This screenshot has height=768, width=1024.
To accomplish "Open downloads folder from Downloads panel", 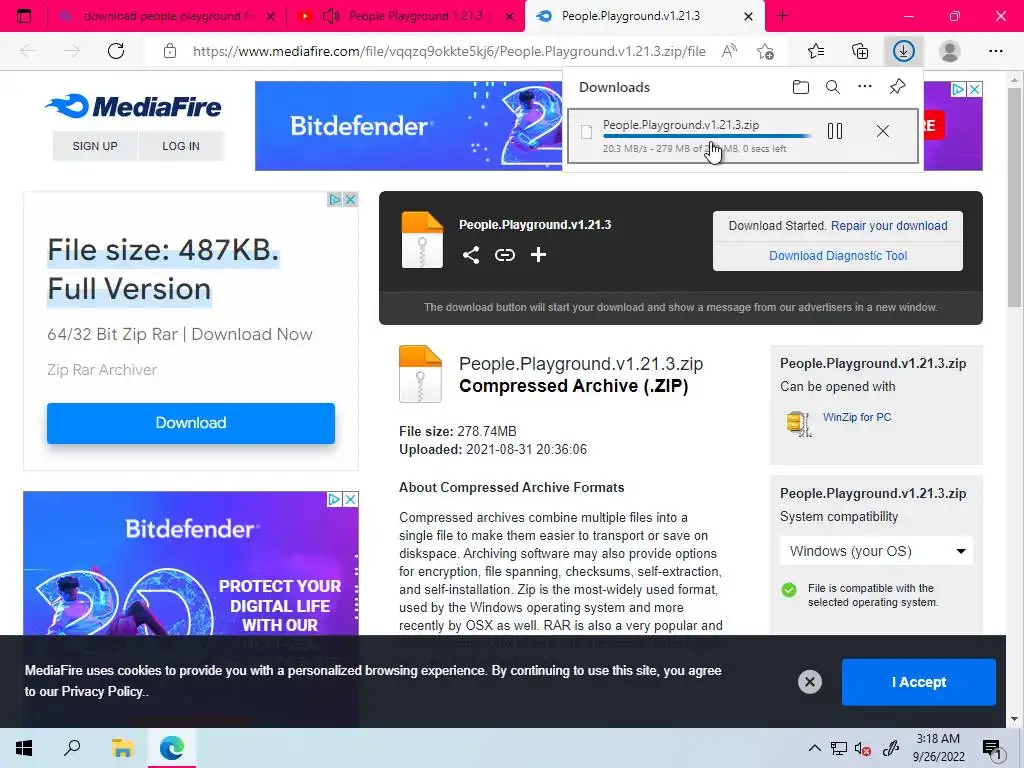I will pos(801,87).
